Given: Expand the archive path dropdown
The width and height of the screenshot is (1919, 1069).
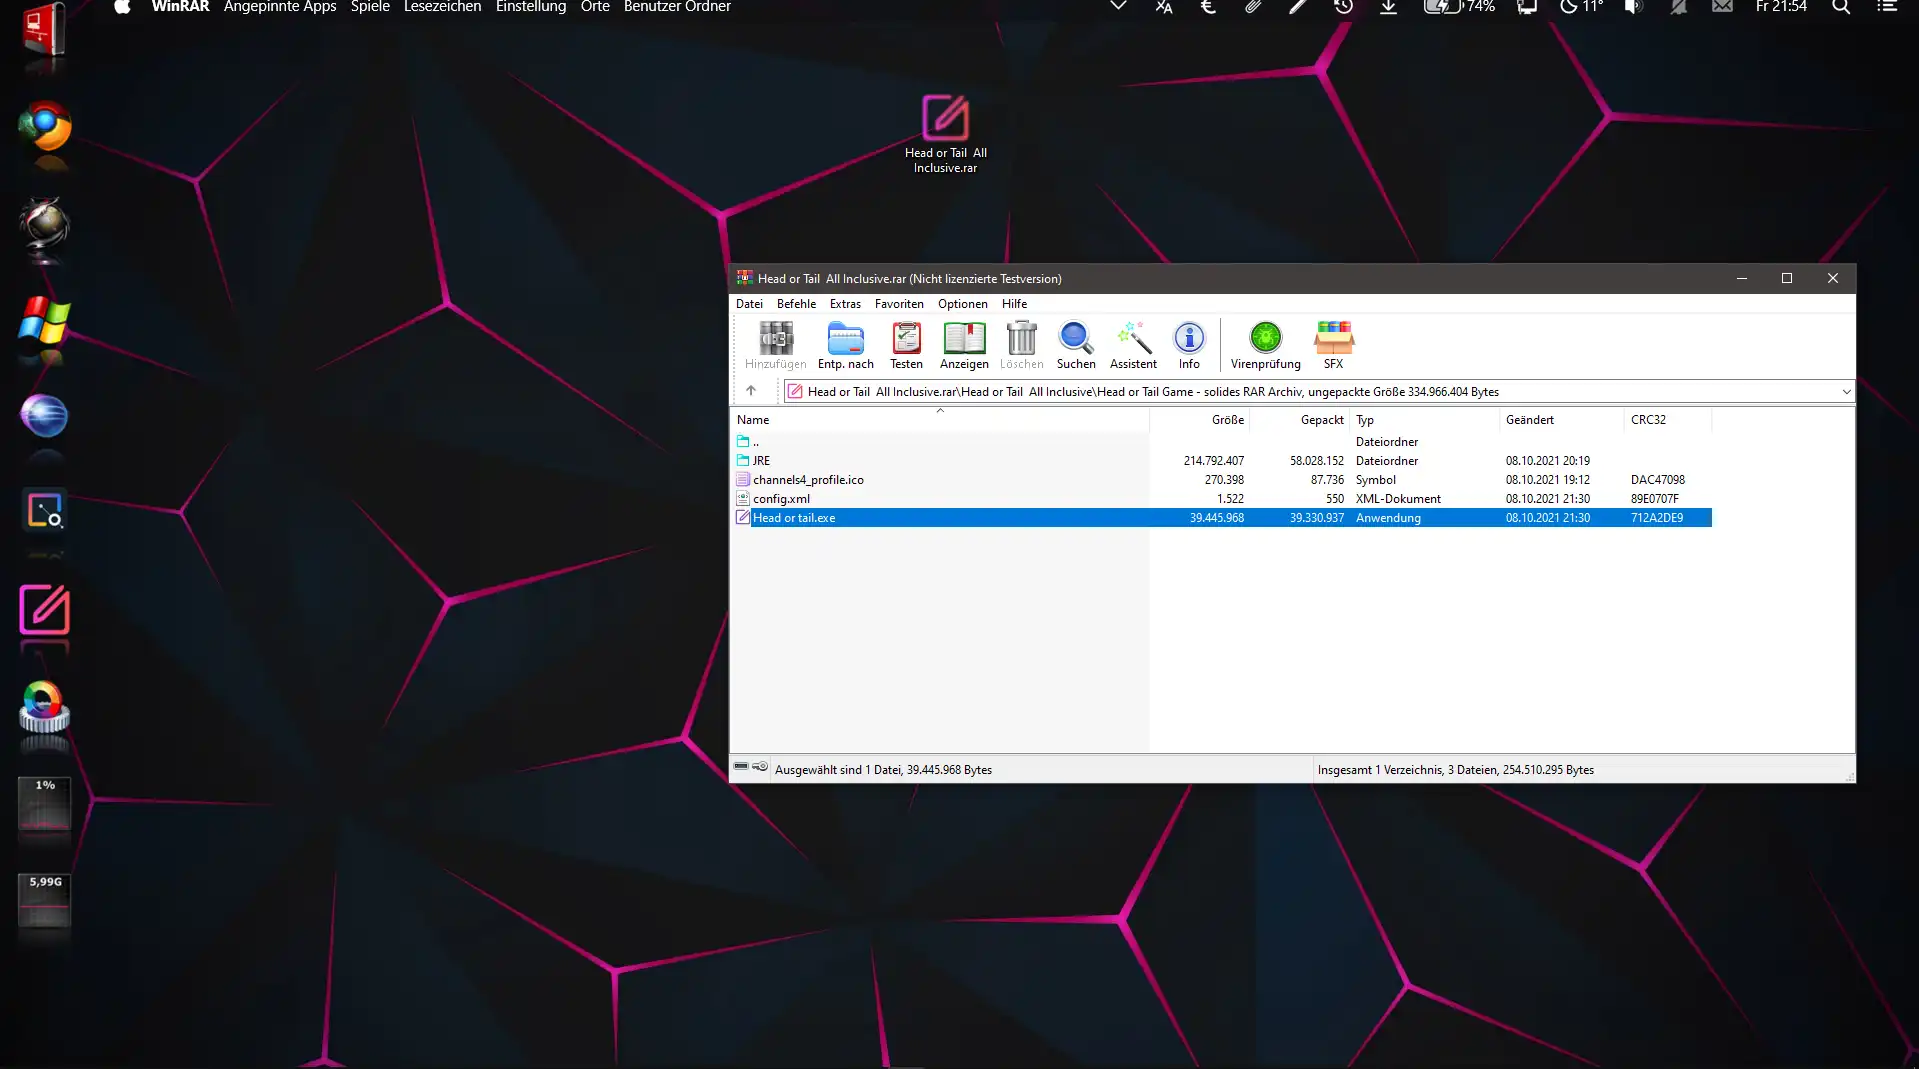Looking at the screenshot, I should (x=1846, y=392).
